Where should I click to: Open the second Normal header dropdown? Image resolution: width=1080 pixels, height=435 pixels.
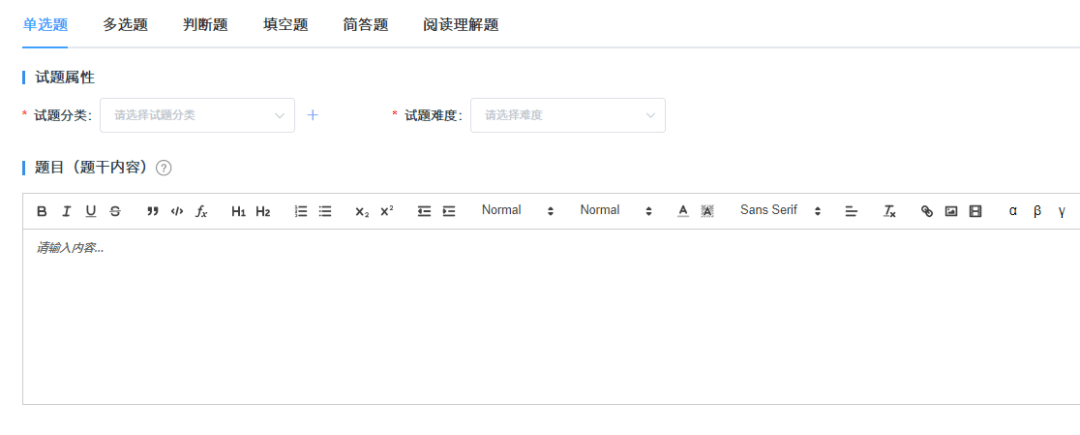615,211
